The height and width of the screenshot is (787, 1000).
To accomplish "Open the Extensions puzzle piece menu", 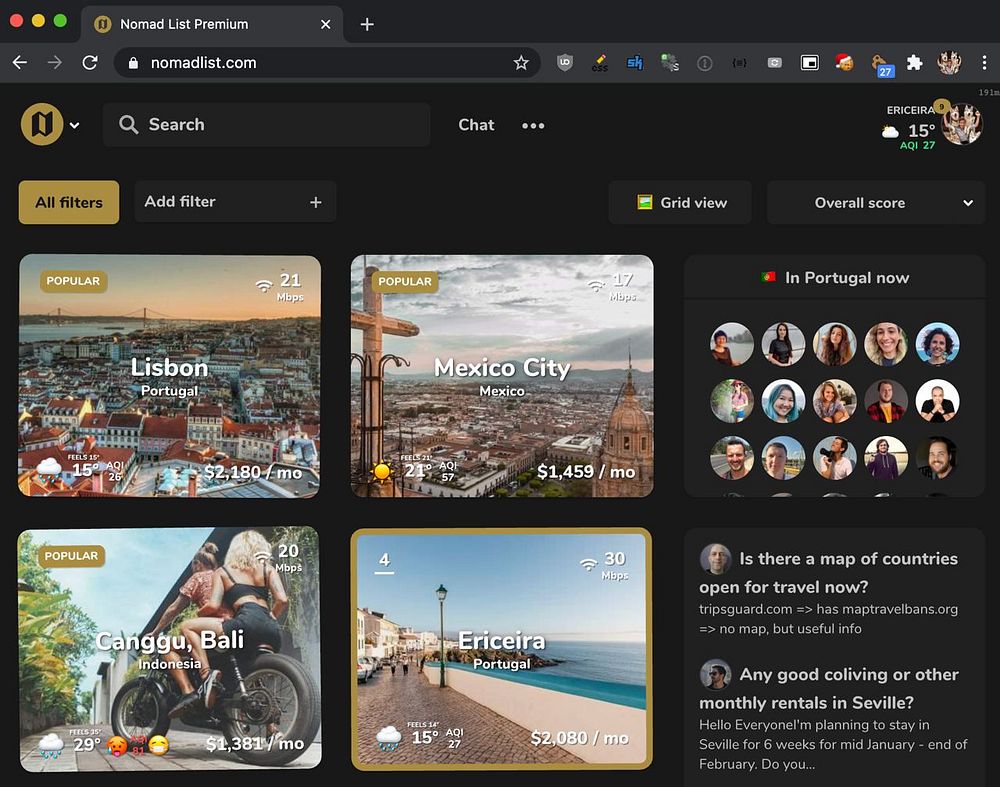I will pos(915,63).
